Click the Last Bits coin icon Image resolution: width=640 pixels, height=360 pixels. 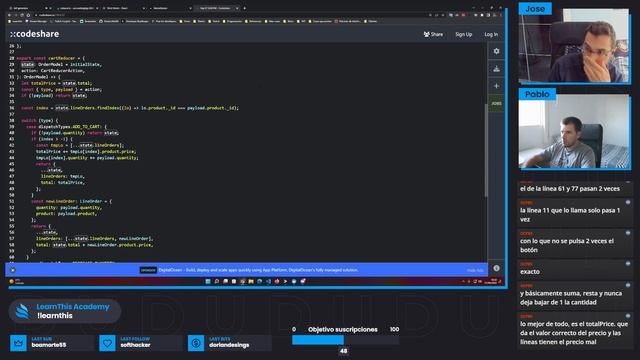click(196, 343)
